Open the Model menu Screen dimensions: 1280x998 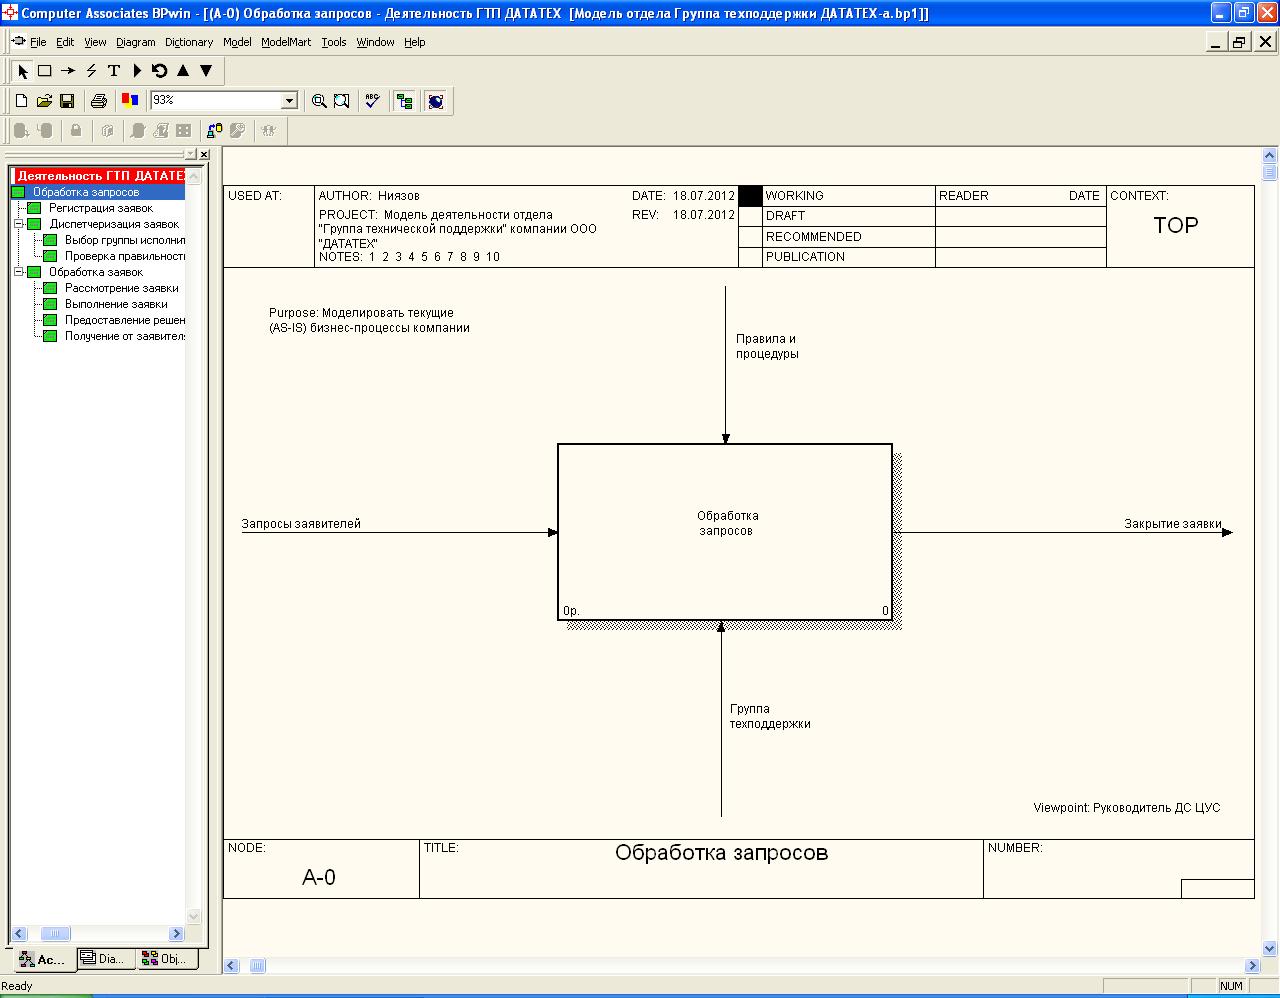pyautogui.click(x=237, y=42)
